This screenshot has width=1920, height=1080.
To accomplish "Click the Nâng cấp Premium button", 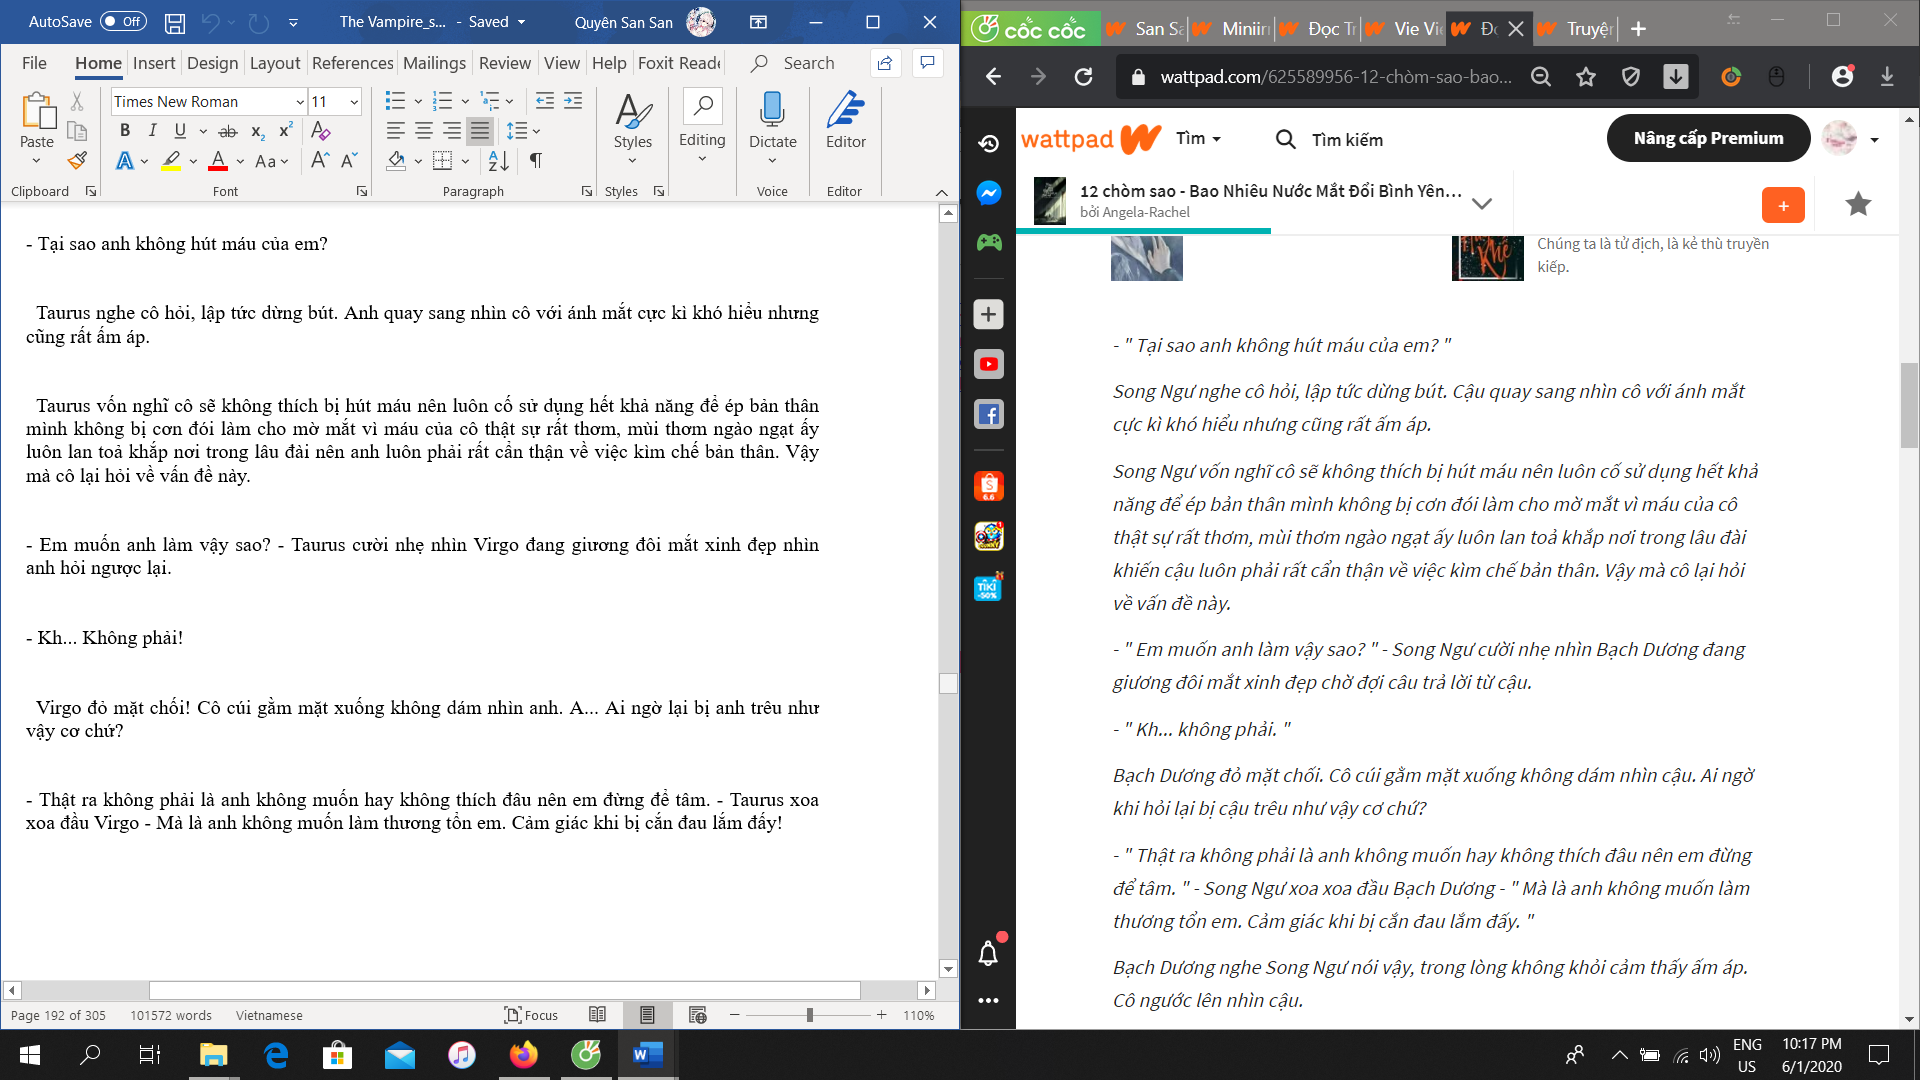I will point(1708,138).
